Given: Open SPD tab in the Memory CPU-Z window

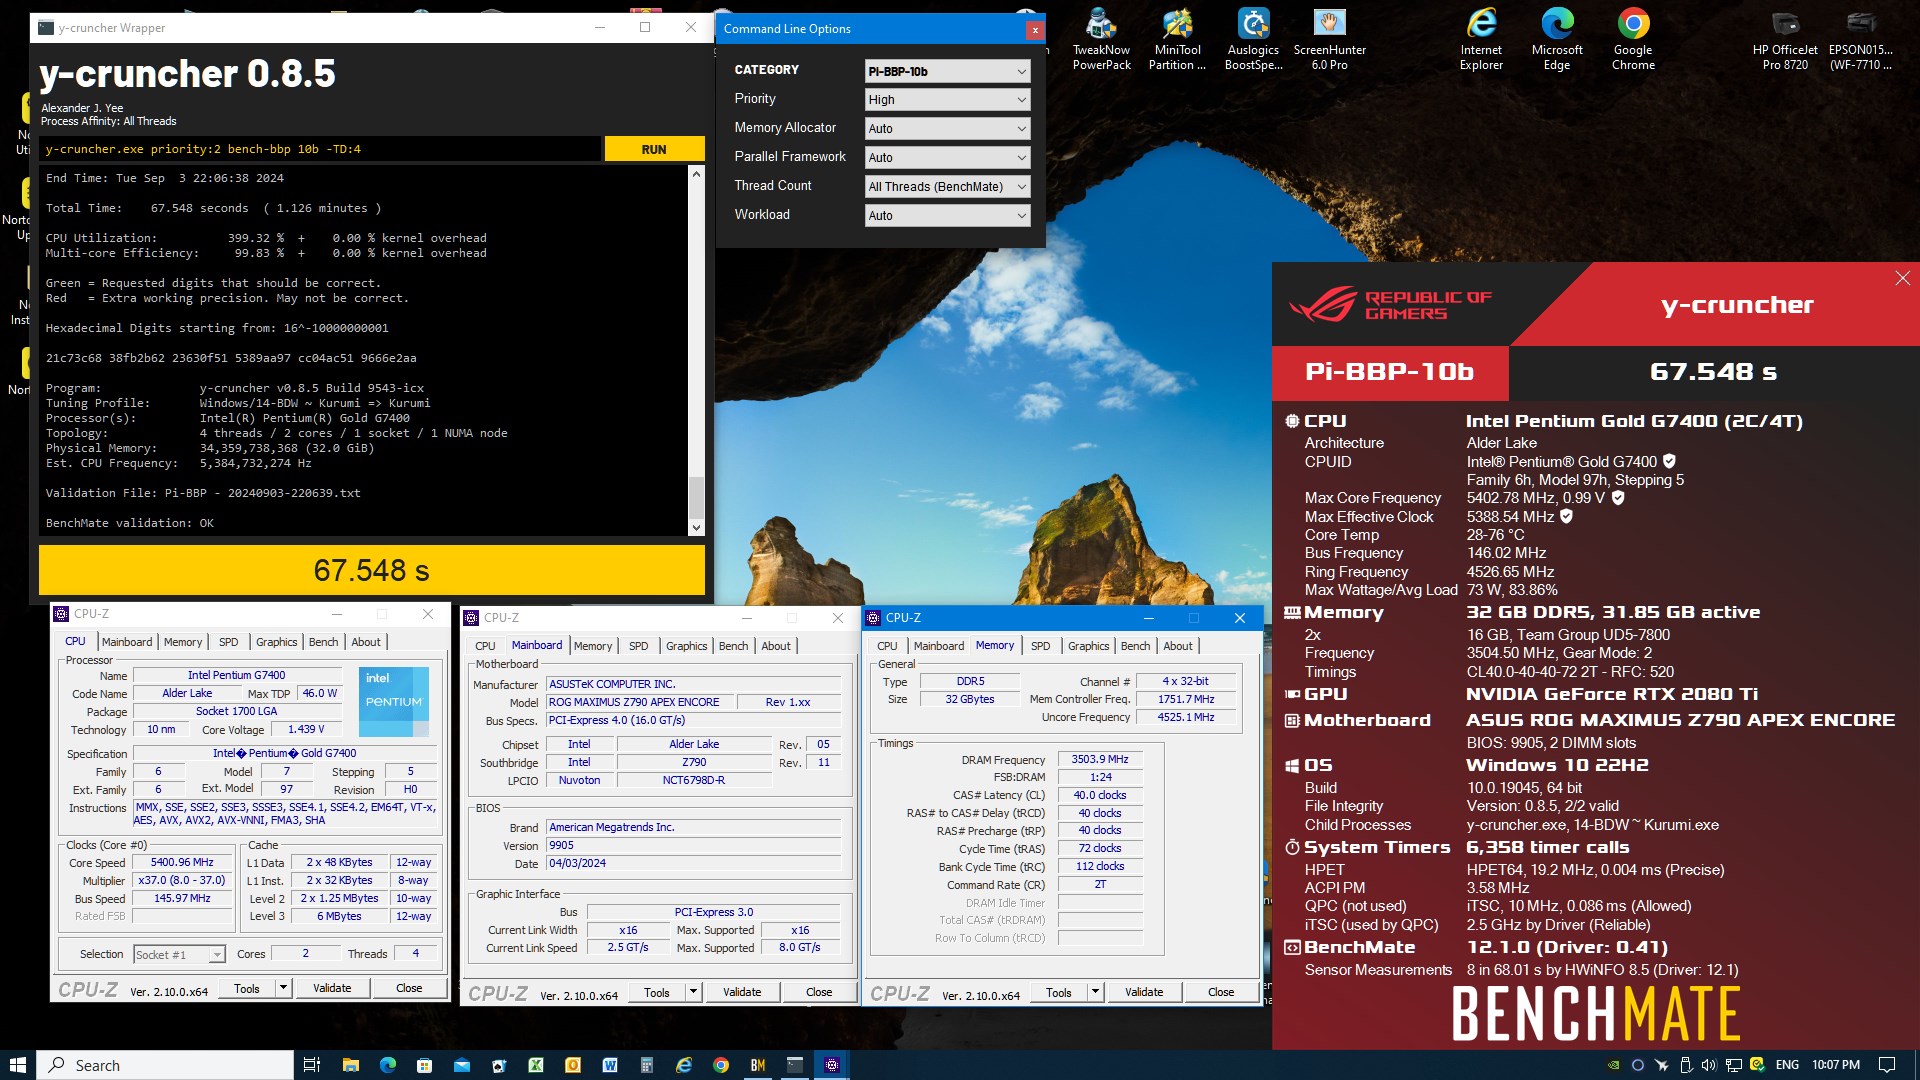Looking at the screenshot, I should pos(1040,646).
